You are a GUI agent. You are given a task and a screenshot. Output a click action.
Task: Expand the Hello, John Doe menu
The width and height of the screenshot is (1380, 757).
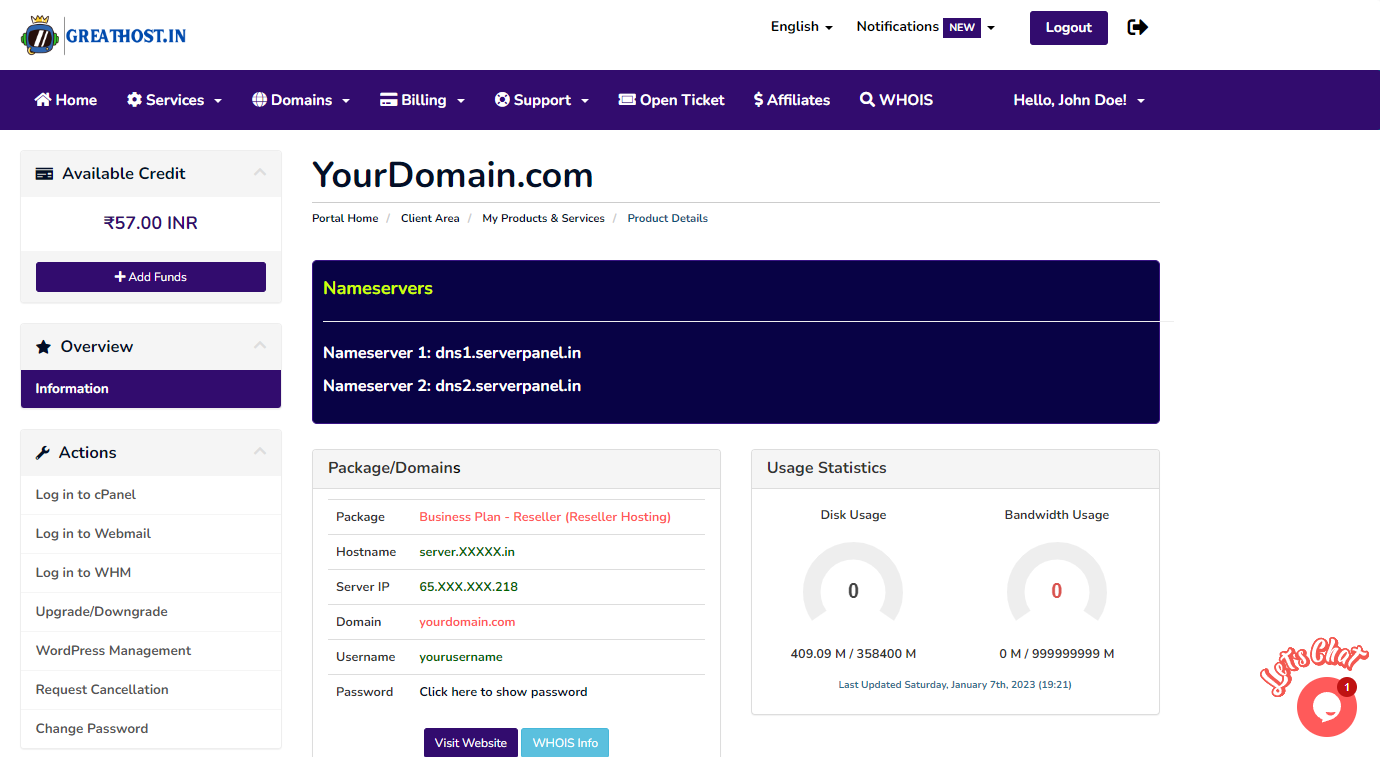[1079, 100]
